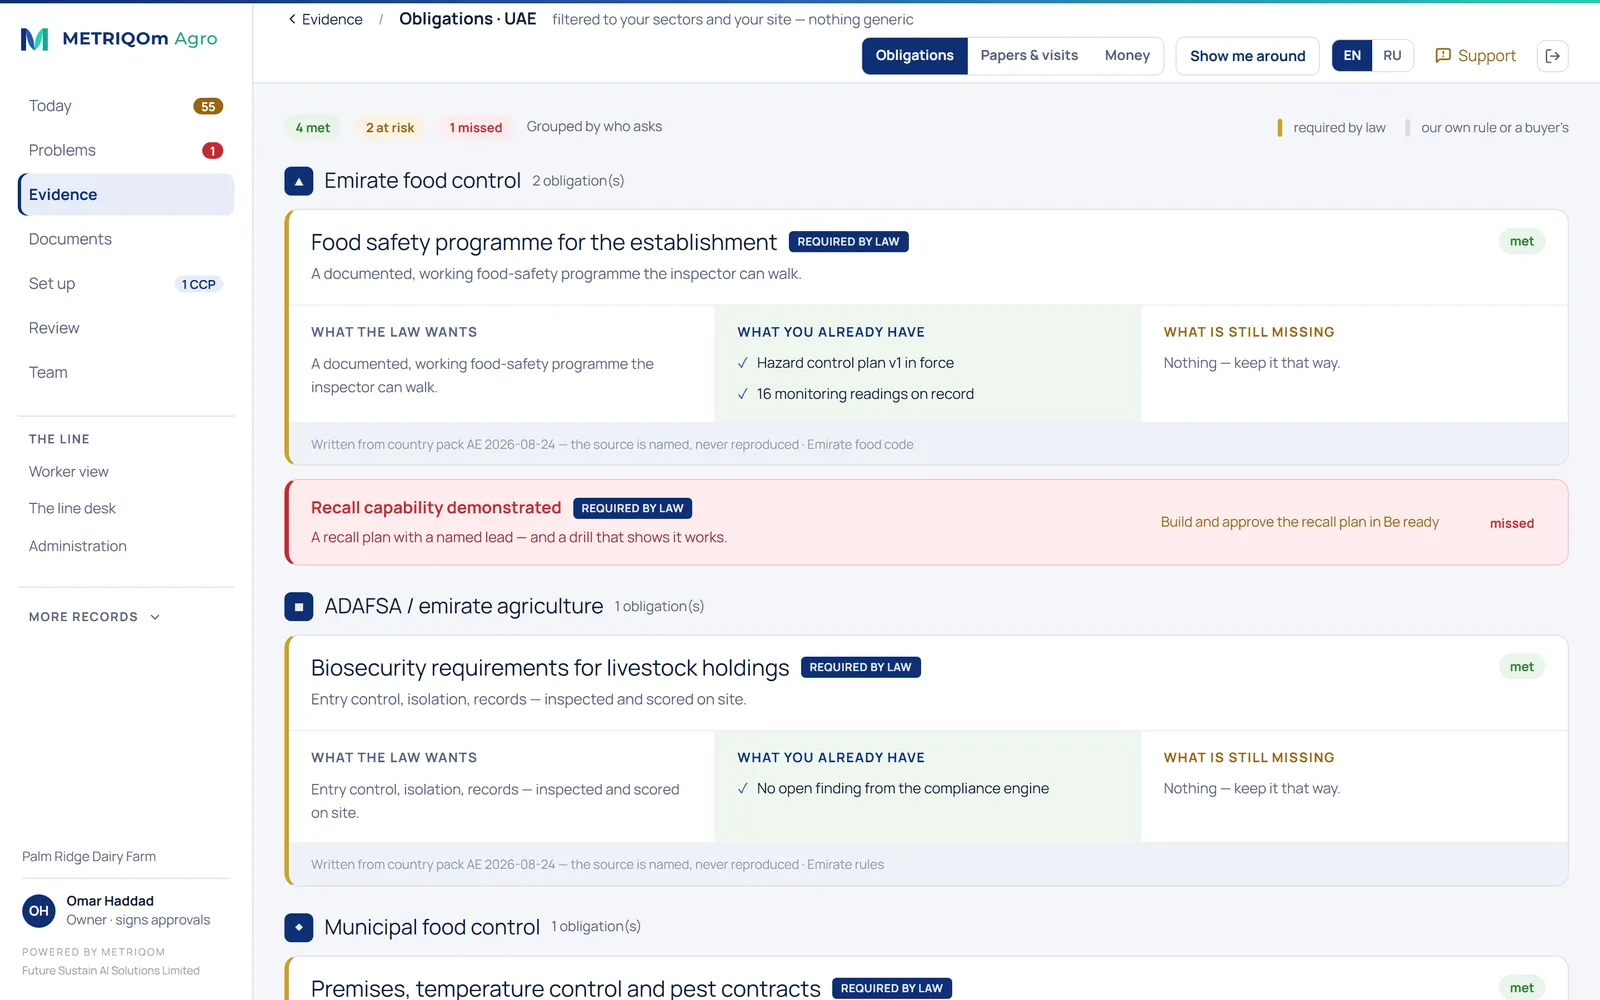Click the Municipal food control diamond icon

[299, 927]
